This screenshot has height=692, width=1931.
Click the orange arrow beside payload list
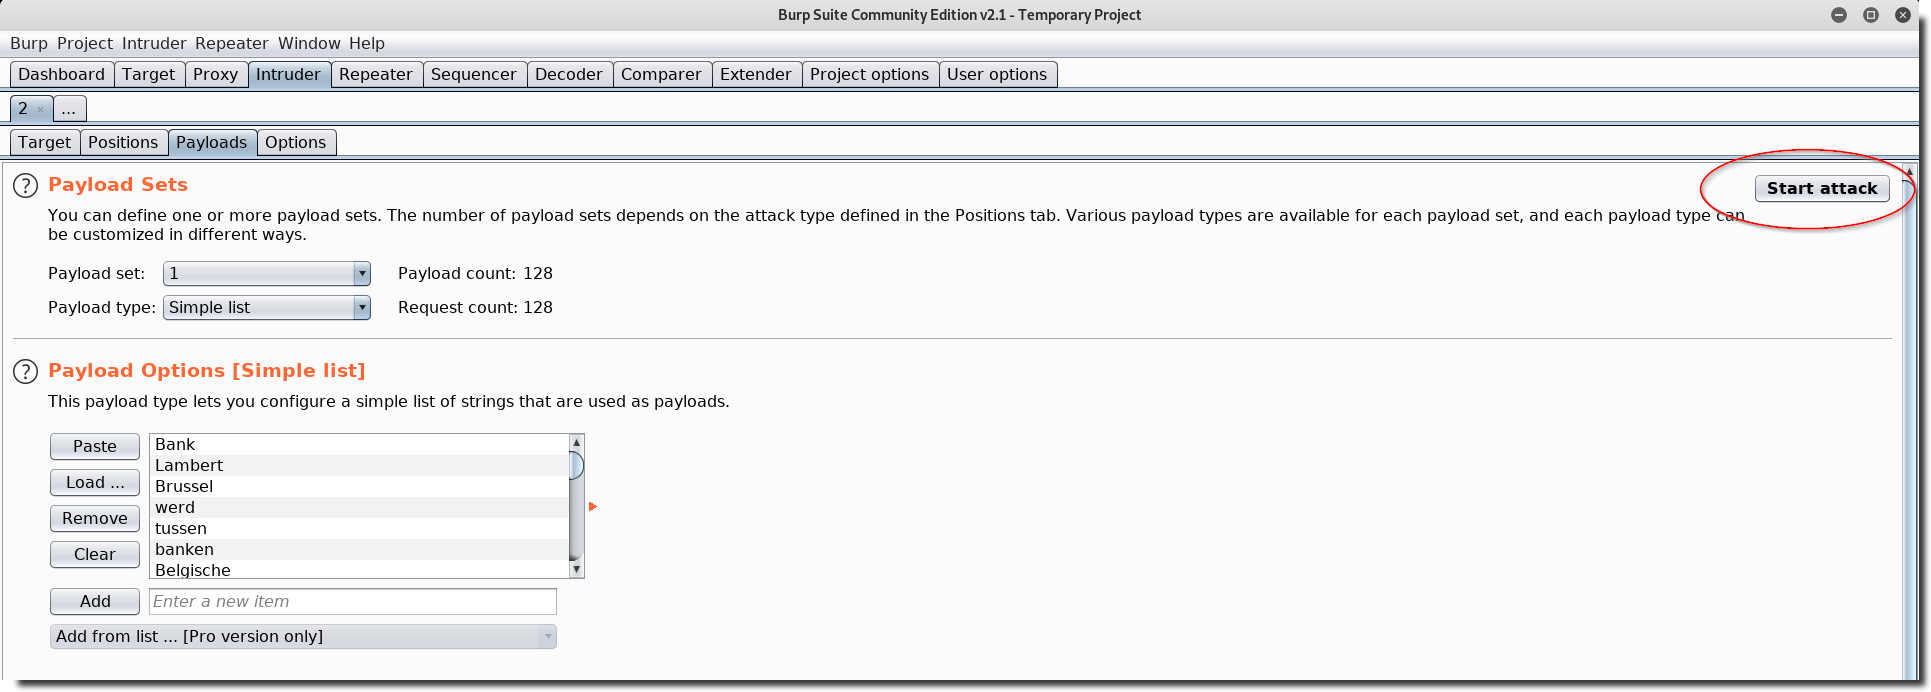593,507
